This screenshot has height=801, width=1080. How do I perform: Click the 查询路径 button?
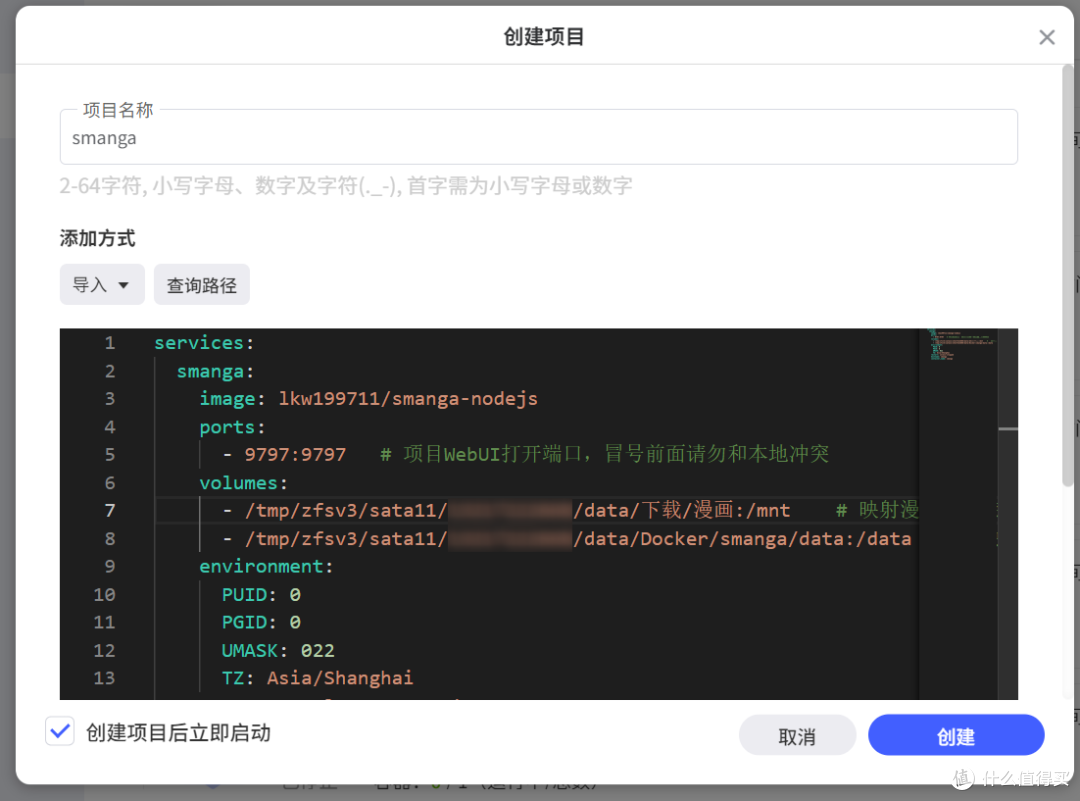coord(202,284)
